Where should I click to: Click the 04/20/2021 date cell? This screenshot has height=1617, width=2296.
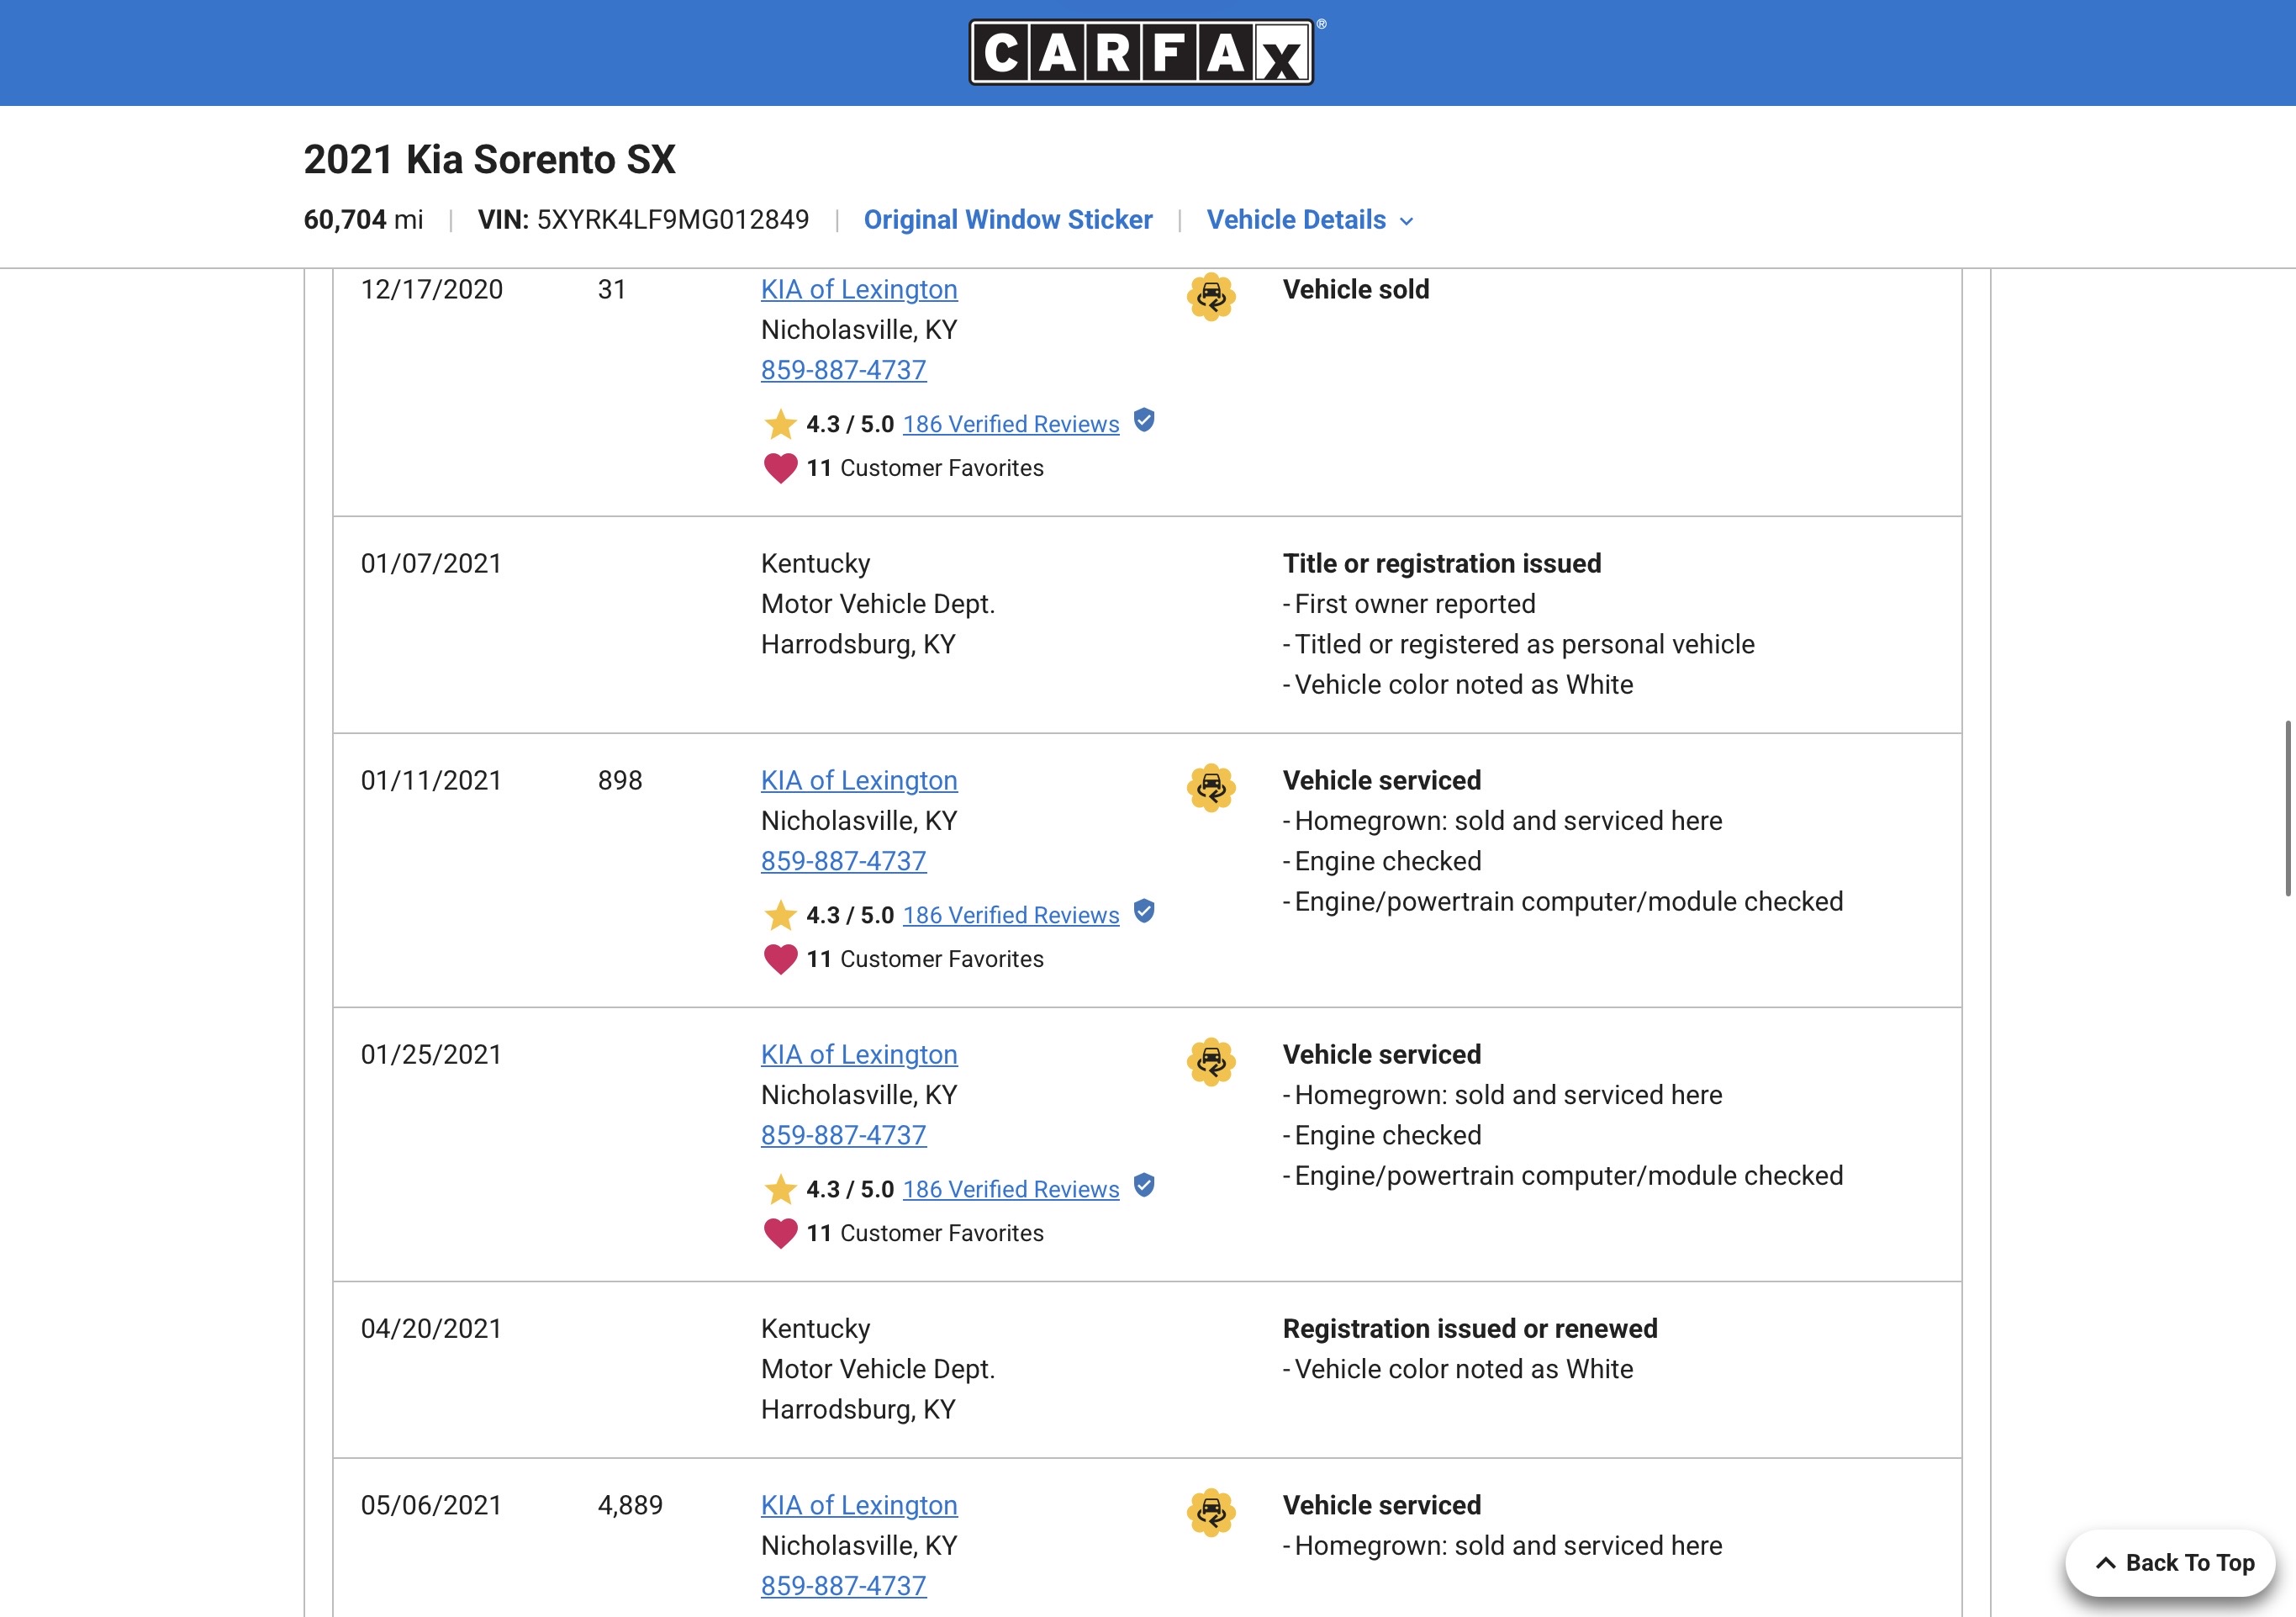click(431, 1328)
